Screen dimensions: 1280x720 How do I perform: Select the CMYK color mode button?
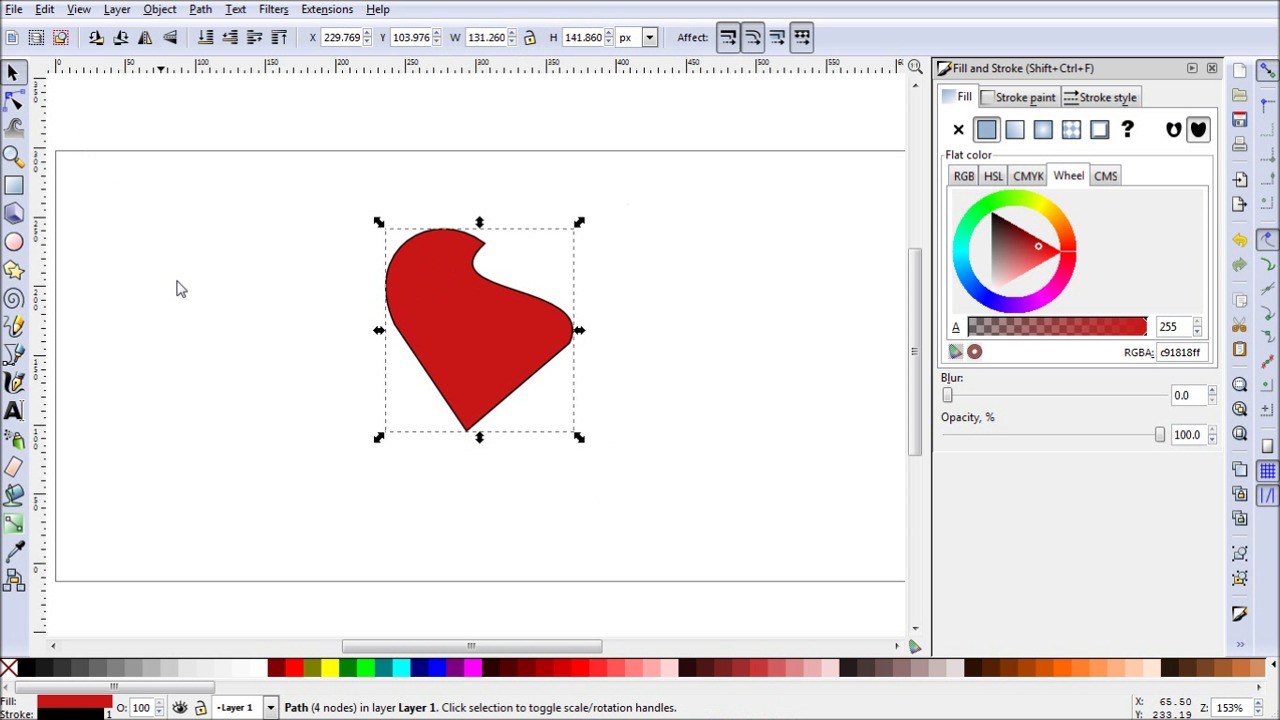click(x=1028, y=176)
